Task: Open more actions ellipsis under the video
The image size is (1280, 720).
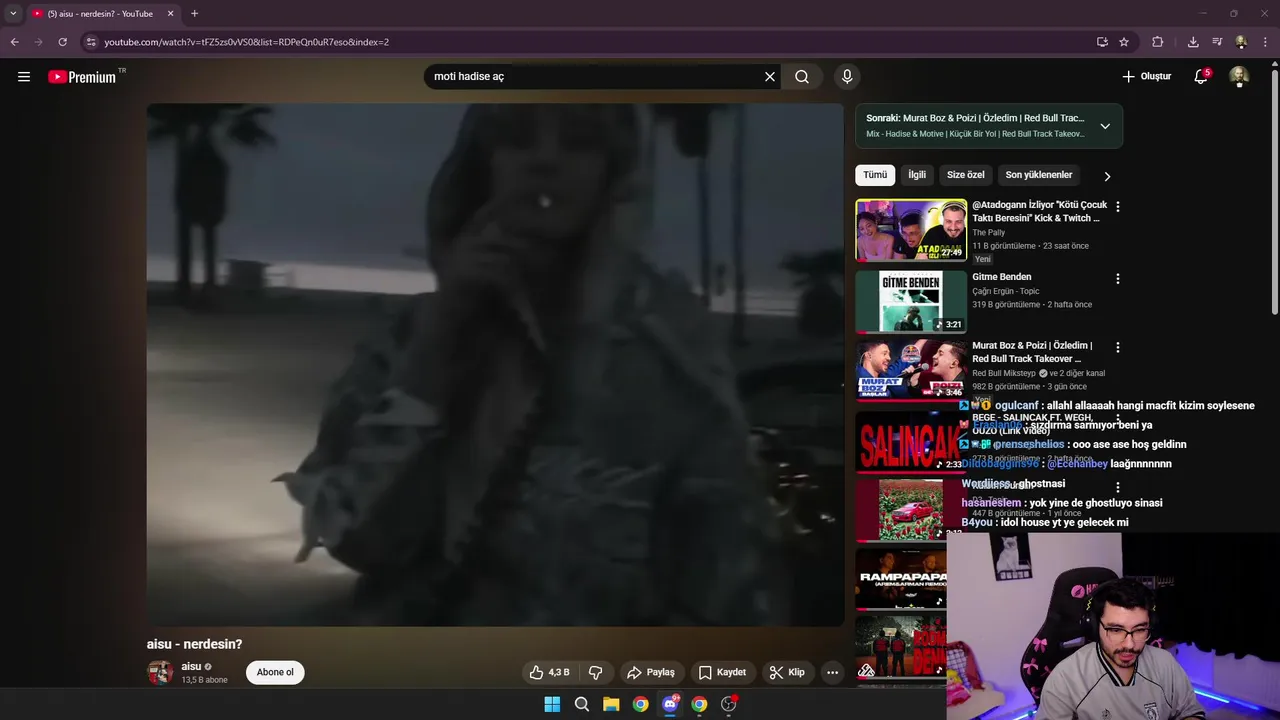Action: pos(832,672)
